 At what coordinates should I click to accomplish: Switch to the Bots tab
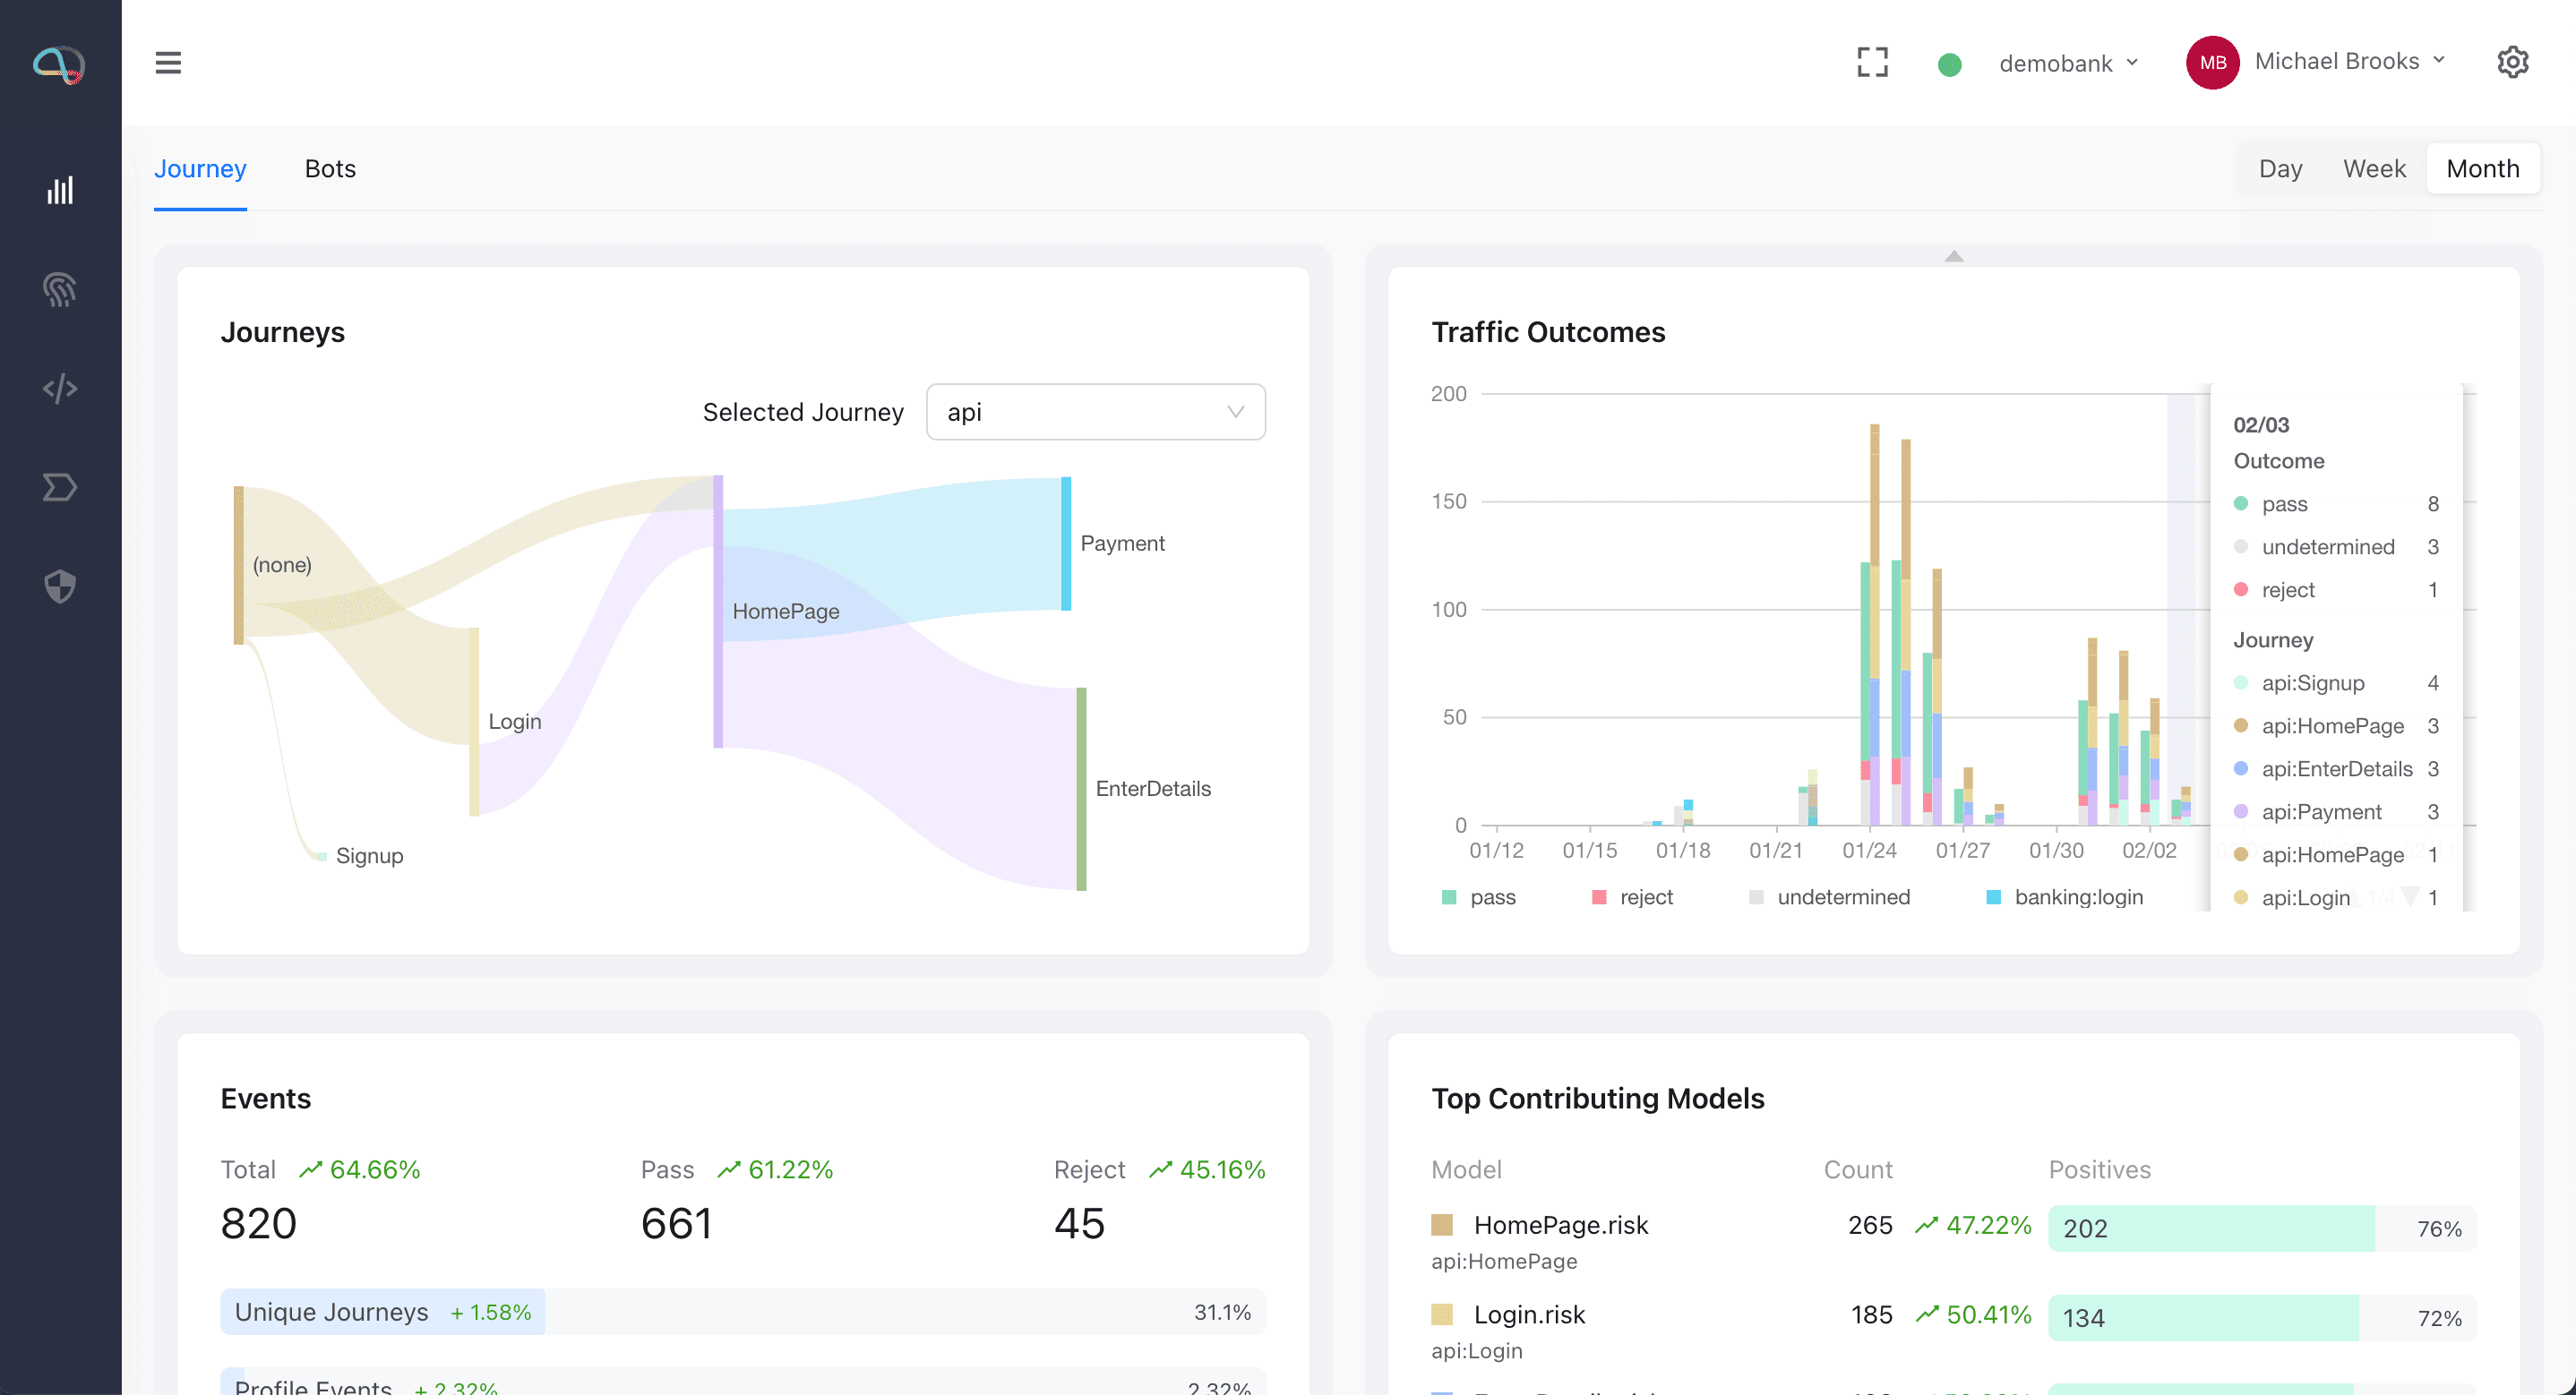coord(330,168)
